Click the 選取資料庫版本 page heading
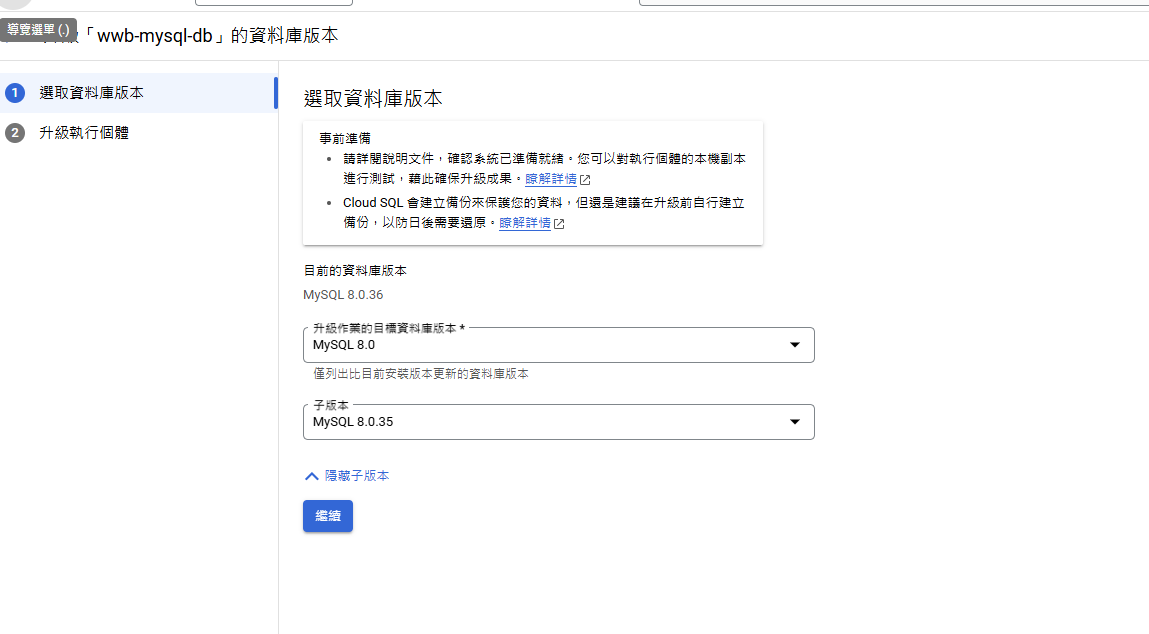 pyautogui.click(x=373, y=99)
